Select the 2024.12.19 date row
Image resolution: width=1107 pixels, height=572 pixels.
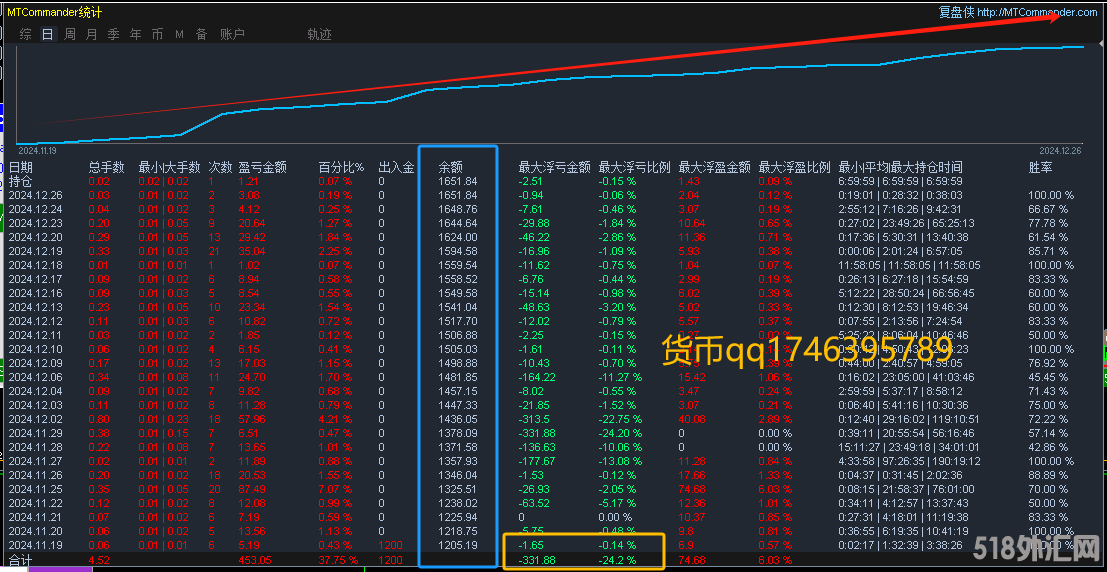pyautogui.click(x=36, y=251)
